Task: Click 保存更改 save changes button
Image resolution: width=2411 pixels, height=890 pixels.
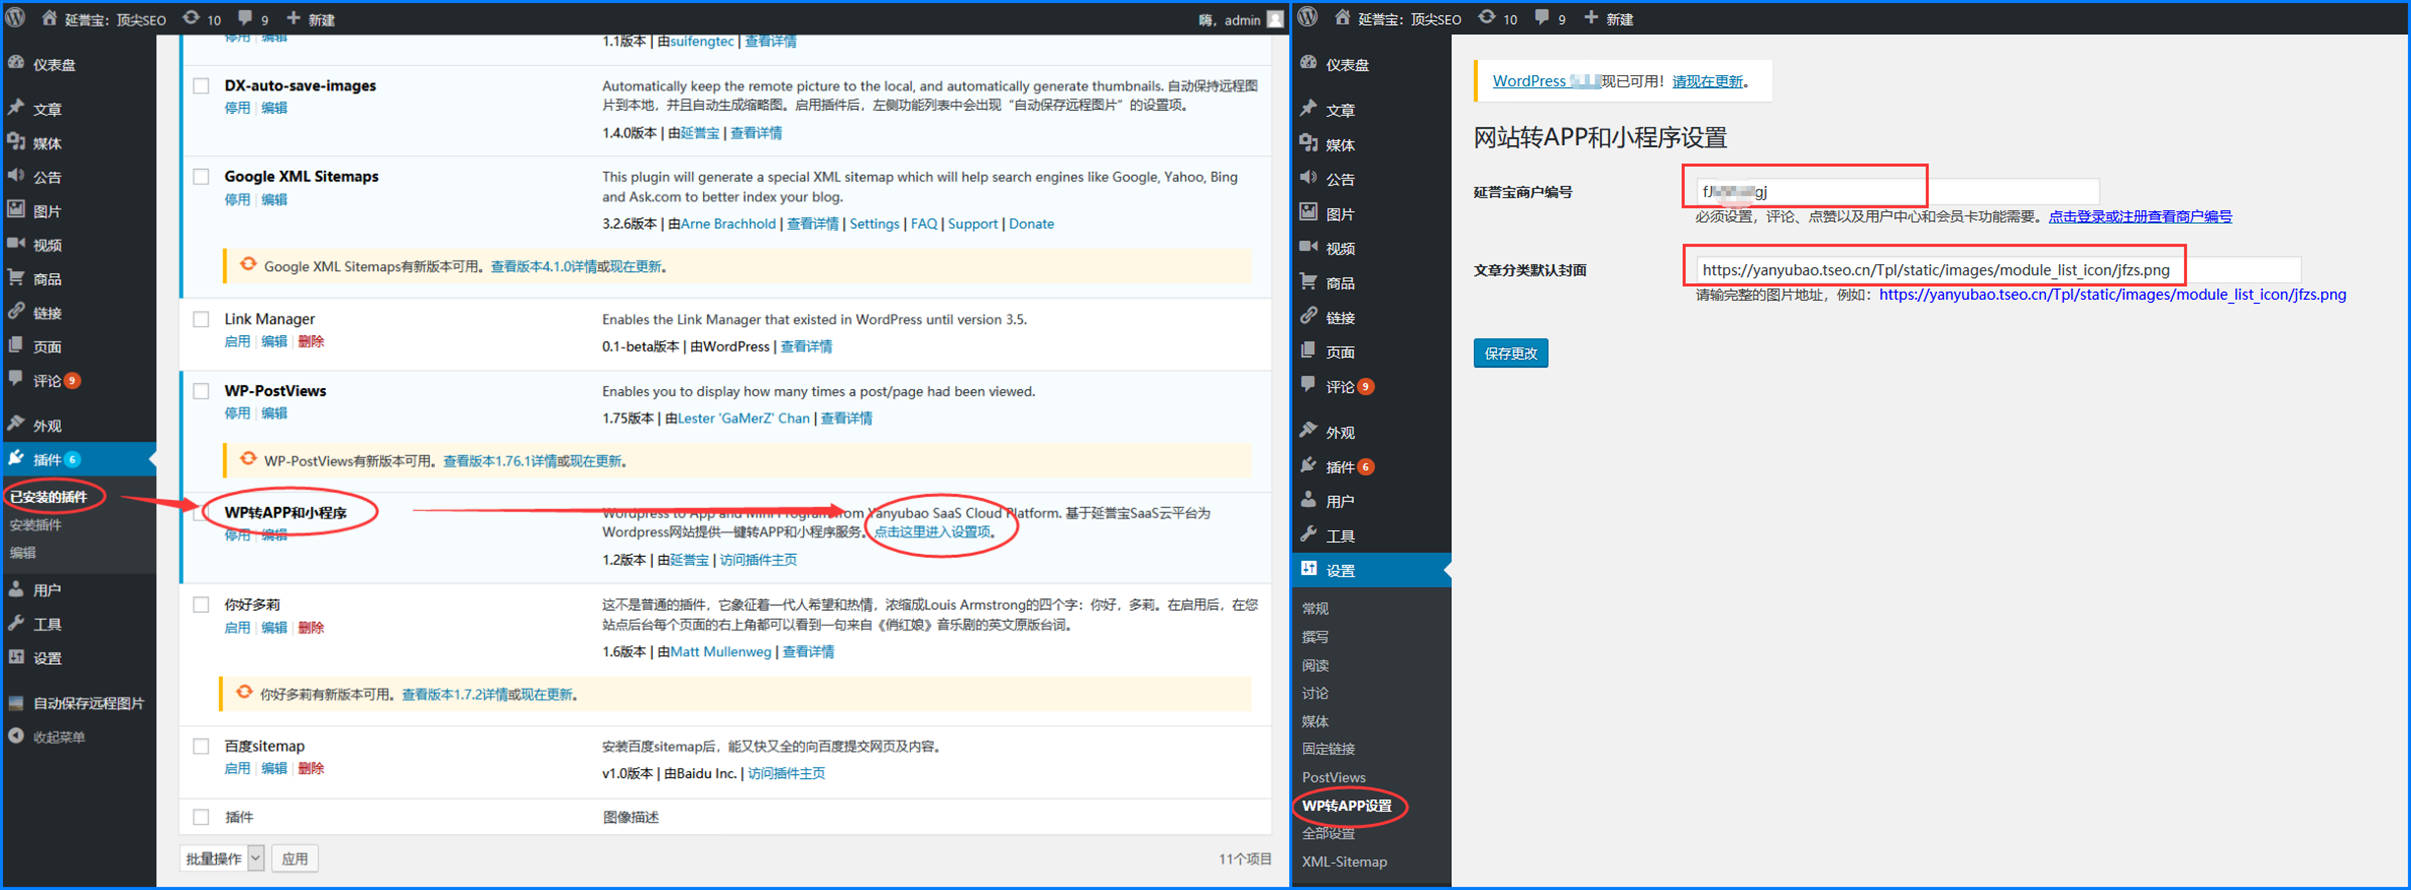Action: [1510, 353]
